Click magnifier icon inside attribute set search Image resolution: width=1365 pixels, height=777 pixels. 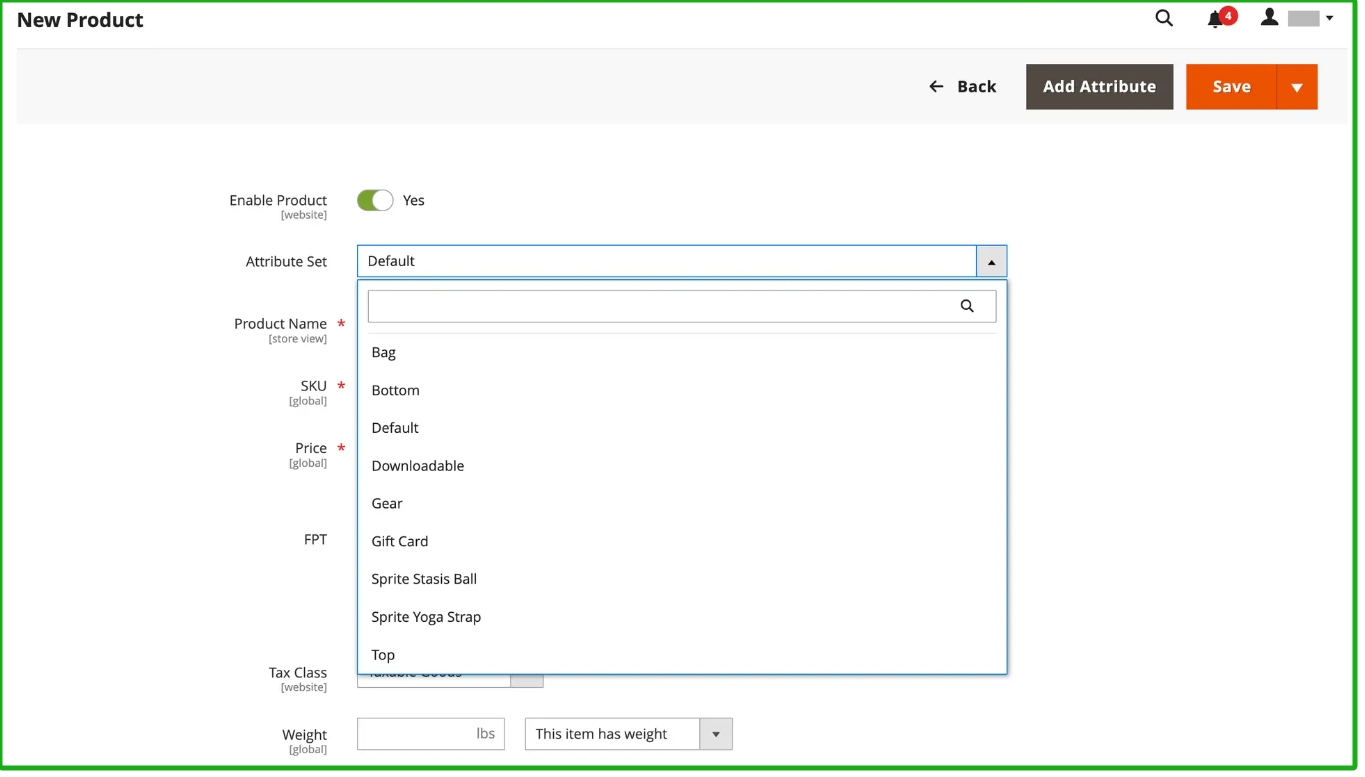[x=966, y=306]
